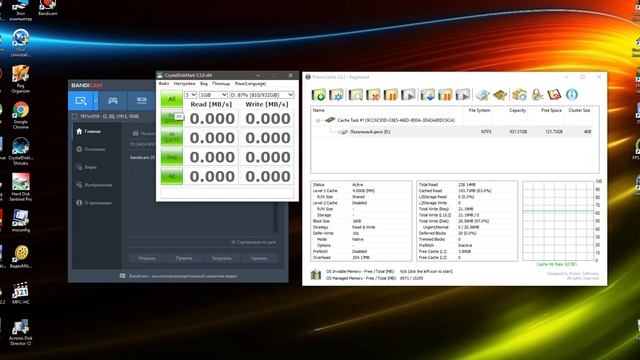Image resolution: width=640 pixels, height=360 pixels.
Task: Click CrystalDiskMark bottom comment field
Action: click(x=227, y=193)
